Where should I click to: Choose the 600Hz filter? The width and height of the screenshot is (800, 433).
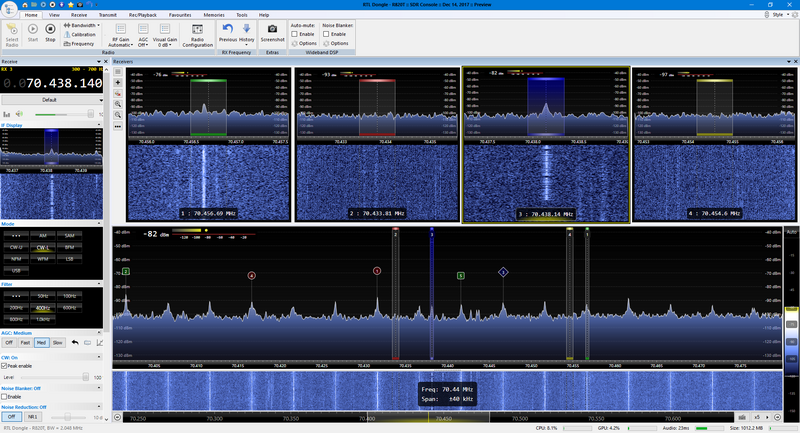click(69, 308)
